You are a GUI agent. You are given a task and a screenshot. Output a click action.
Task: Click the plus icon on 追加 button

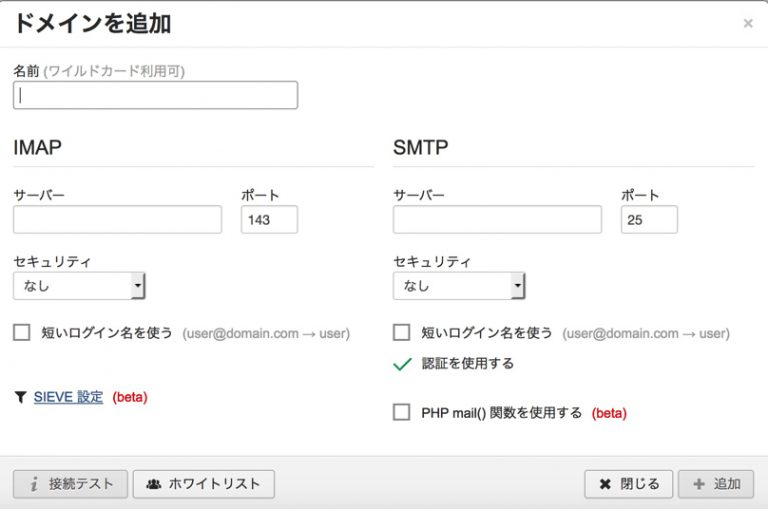point(698,484)
